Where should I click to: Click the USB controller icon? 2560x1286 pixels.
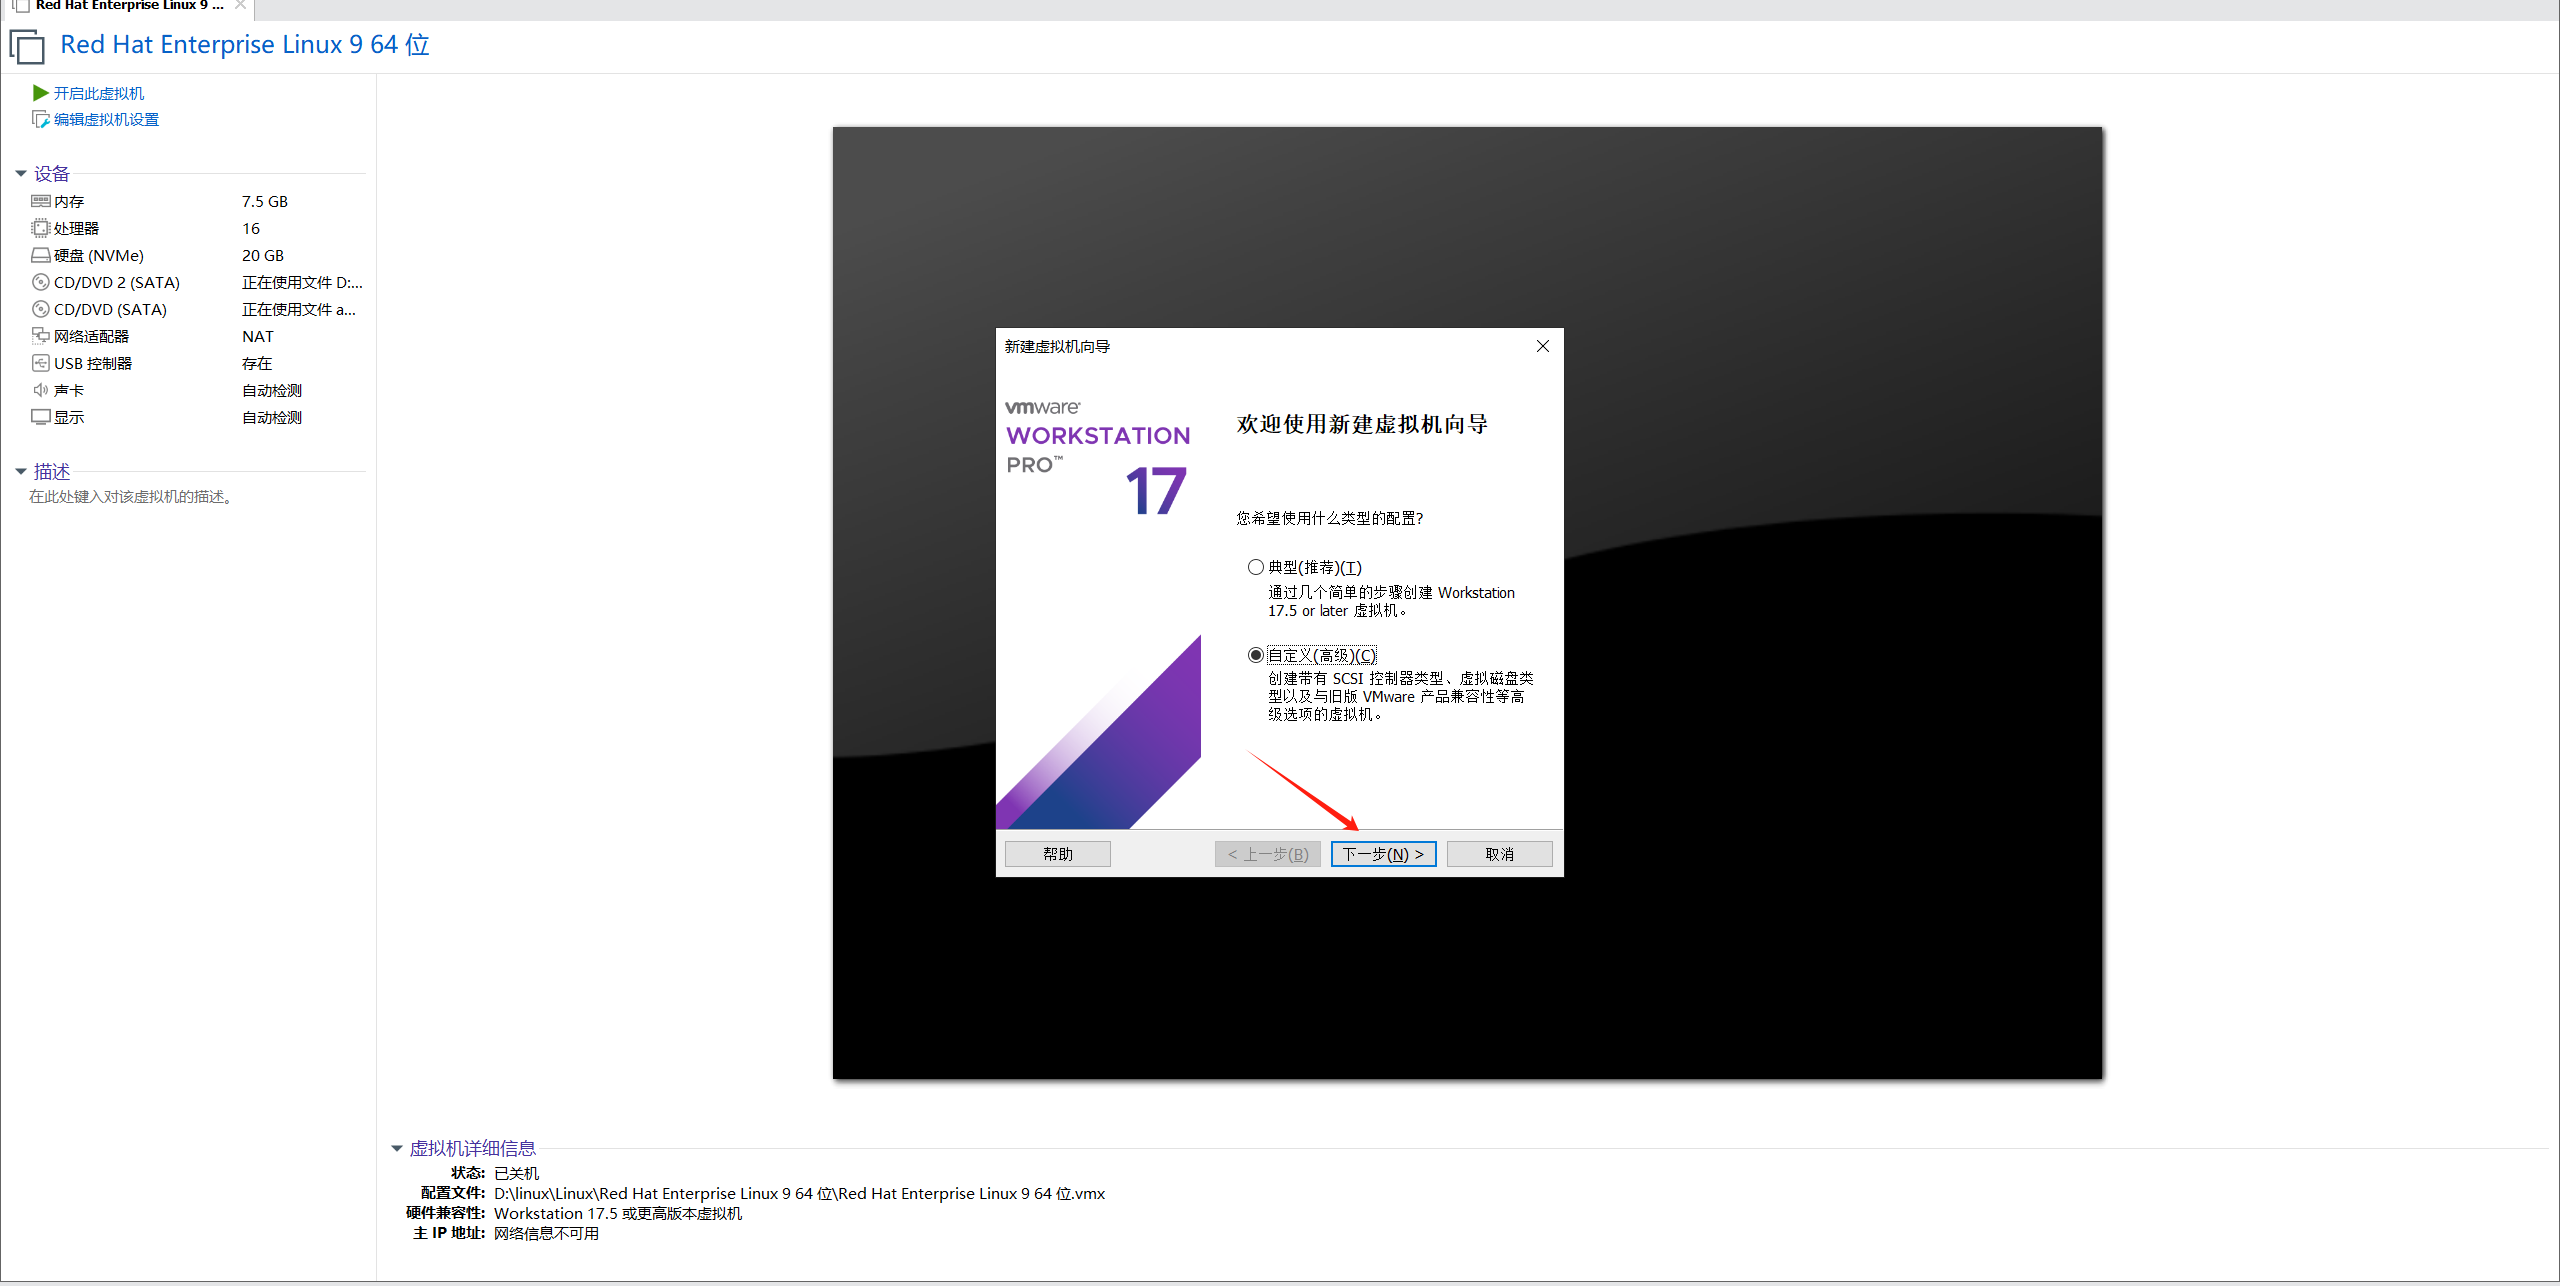[40, 363]
